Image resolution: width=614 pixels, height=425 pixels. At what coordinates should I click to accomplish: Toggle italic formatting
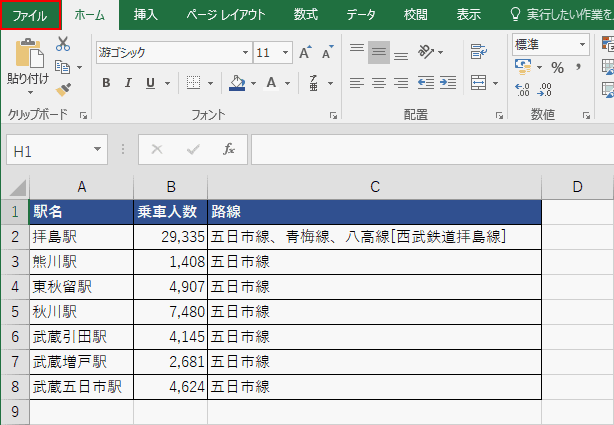point(128,83)
